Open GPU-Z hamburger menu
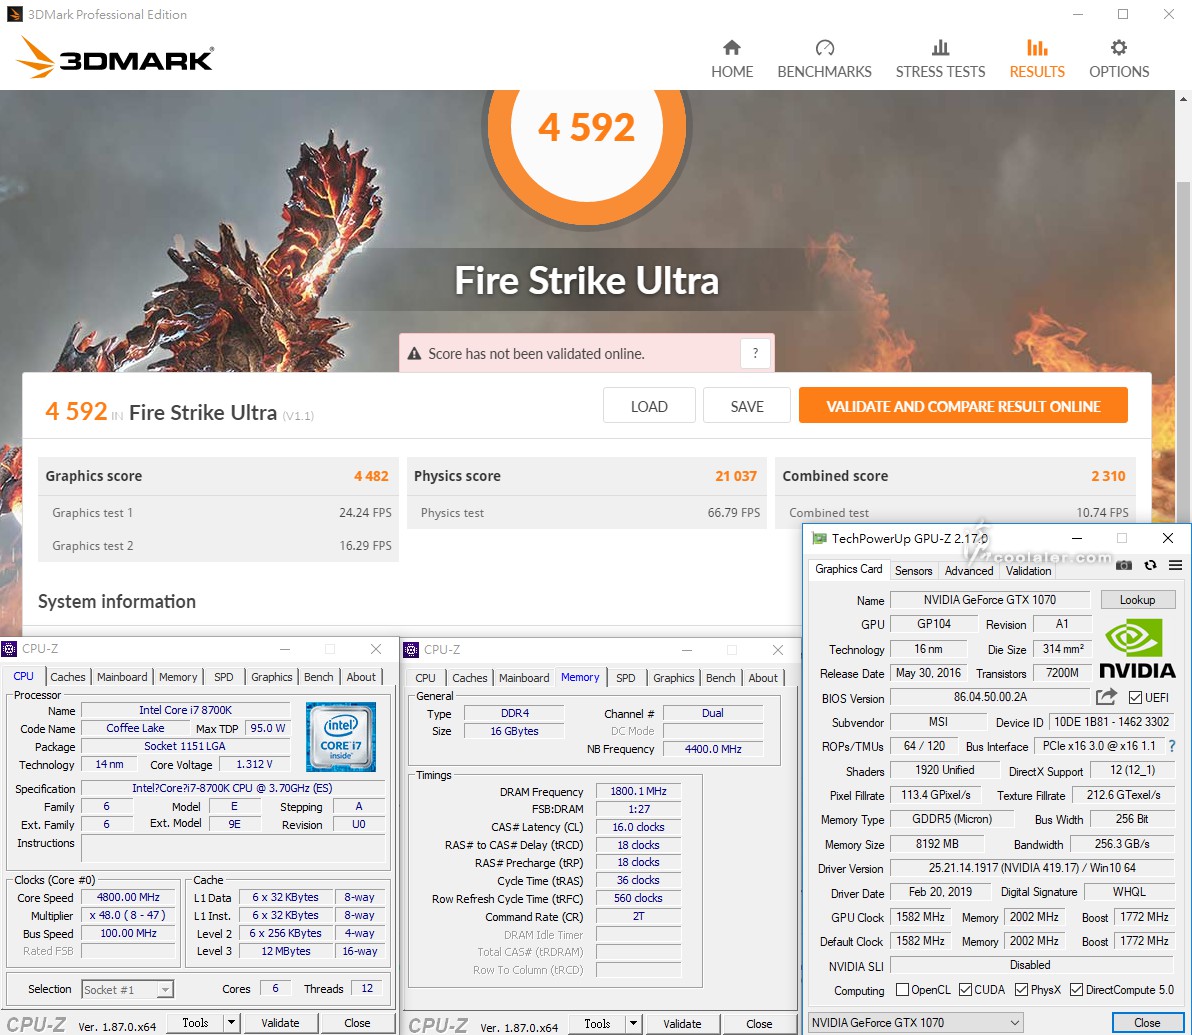Viewport: 1192px width, 1035px height. click(1175, 566)
